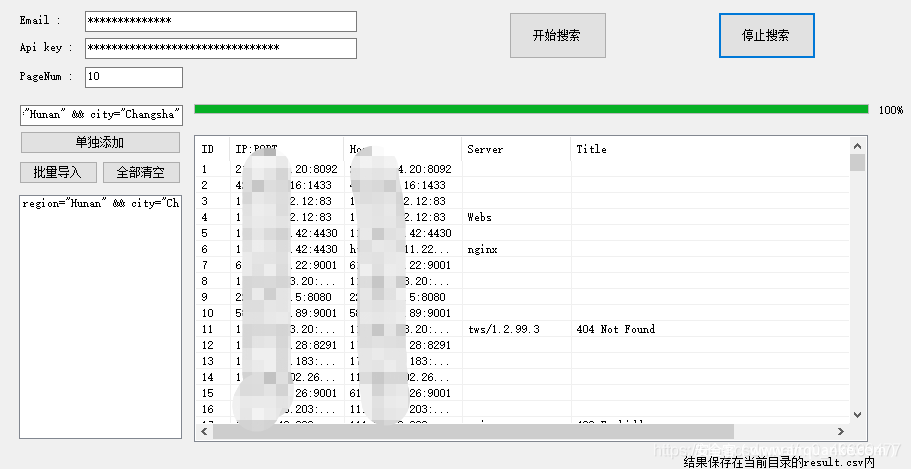Click the 开始搜索 start search button

pos(557,35)
